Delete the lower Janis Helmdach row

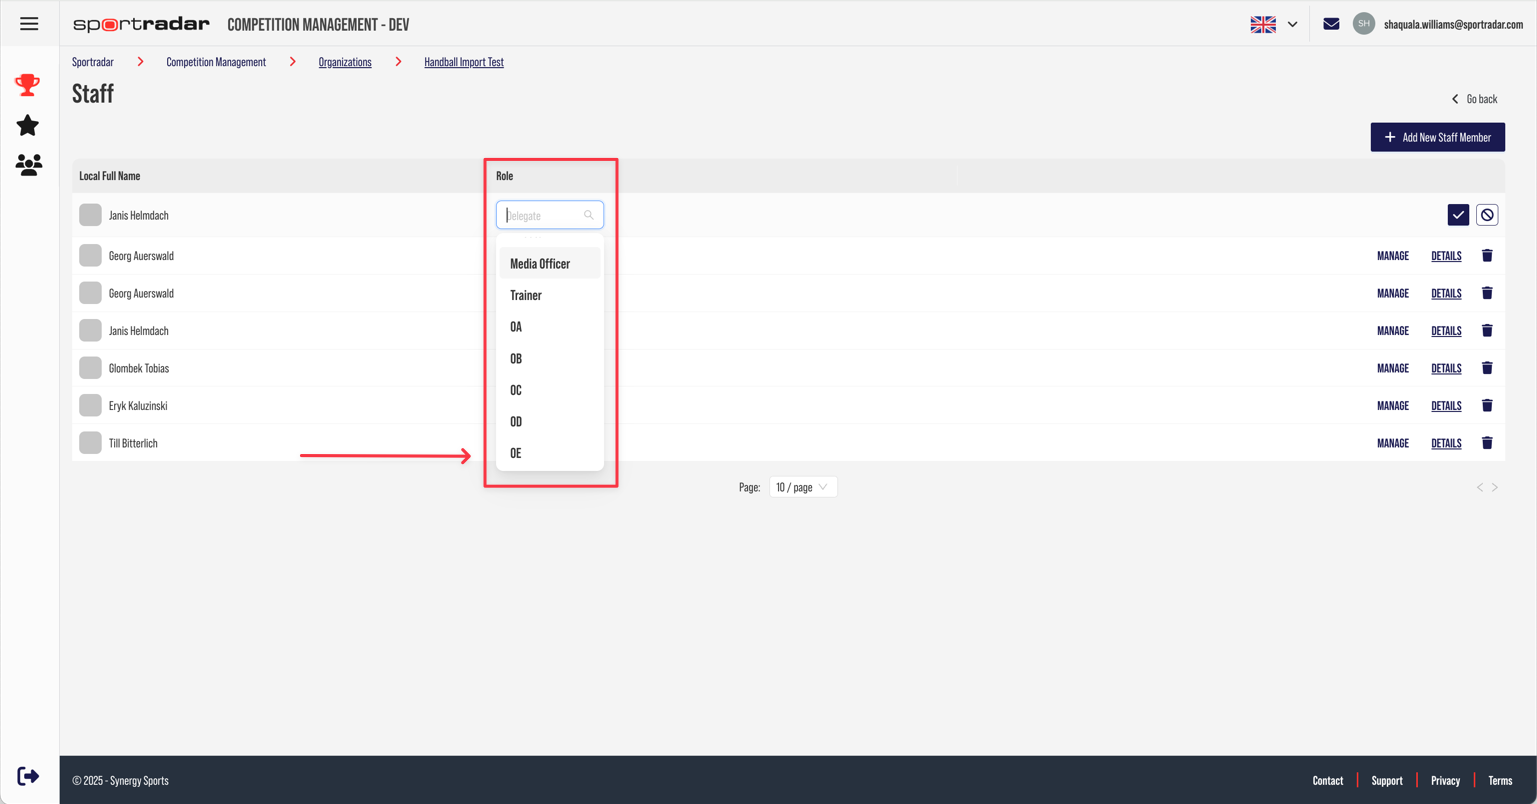[x=1487, y=331]
